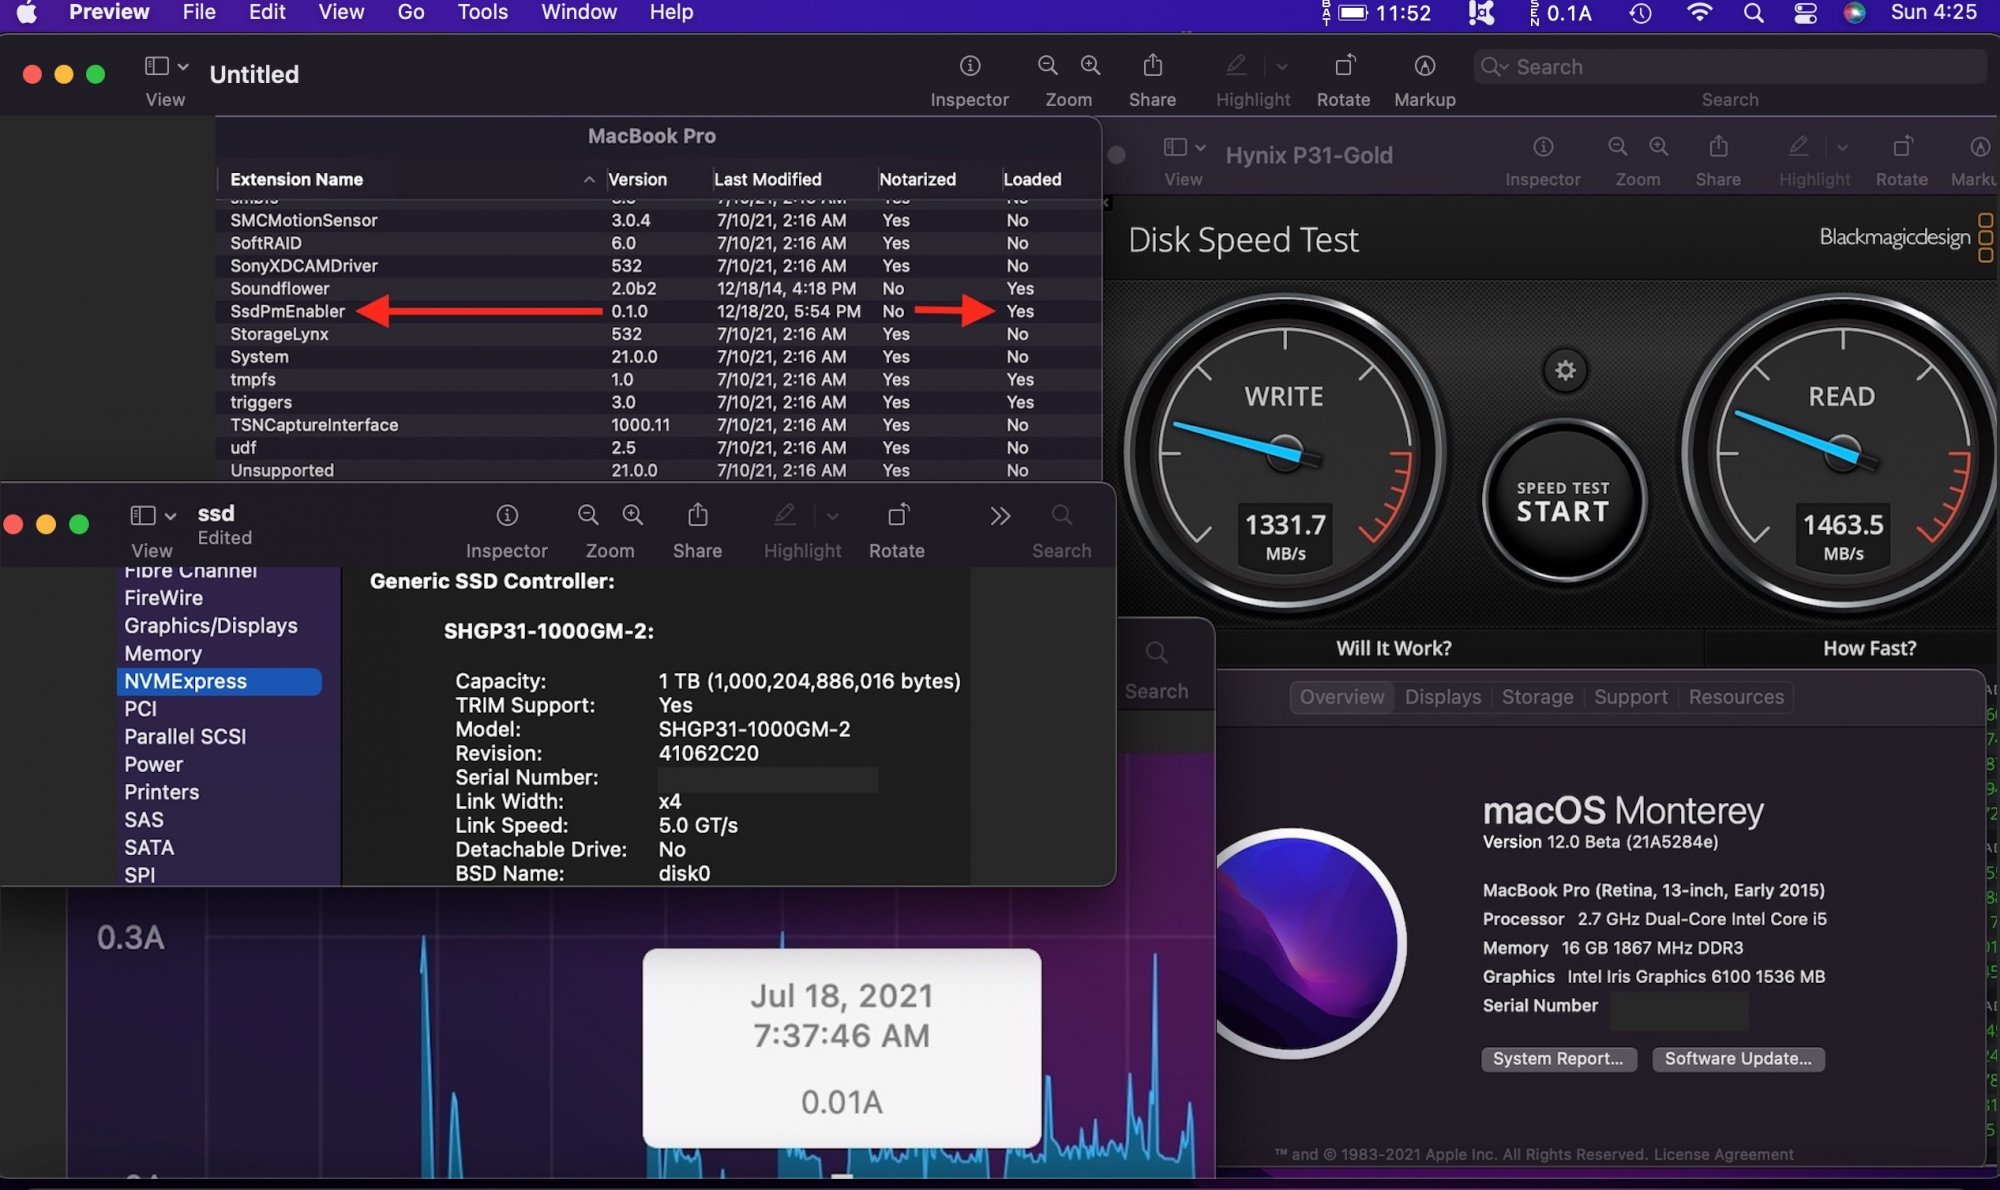Image resolution: width=2000 pixels, height=1190 pixels.
Task: Expand View sidebar dropdown in Untitled window
Action: point(183,67)
